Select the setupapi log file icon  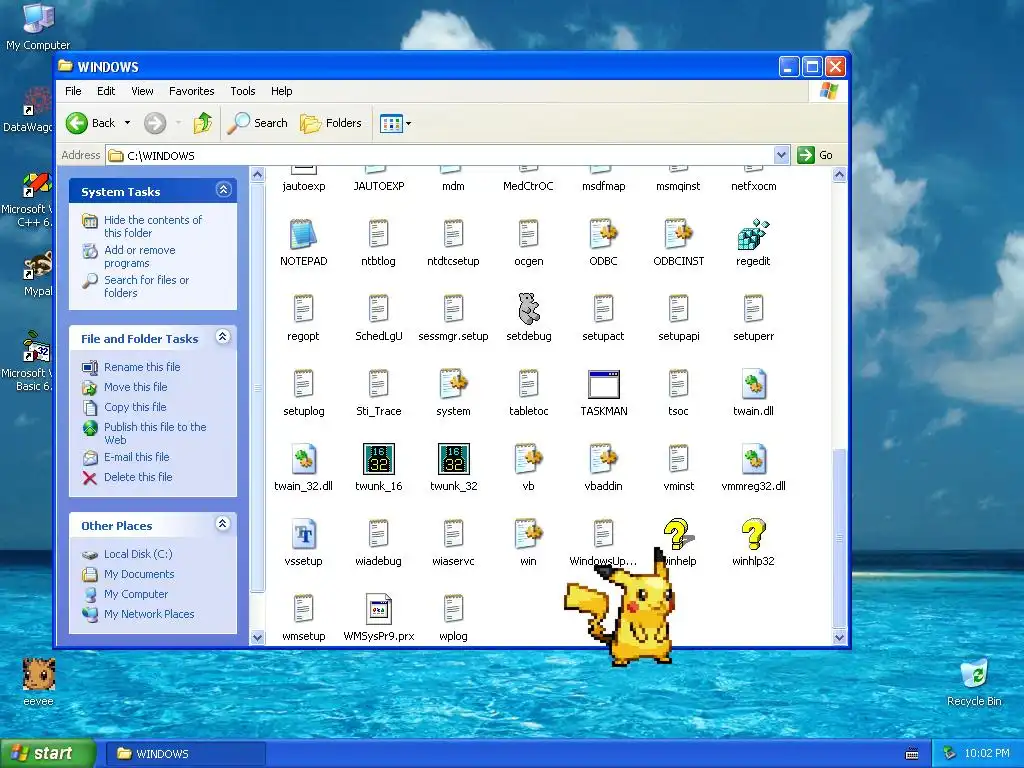click(x=679, y=309)
